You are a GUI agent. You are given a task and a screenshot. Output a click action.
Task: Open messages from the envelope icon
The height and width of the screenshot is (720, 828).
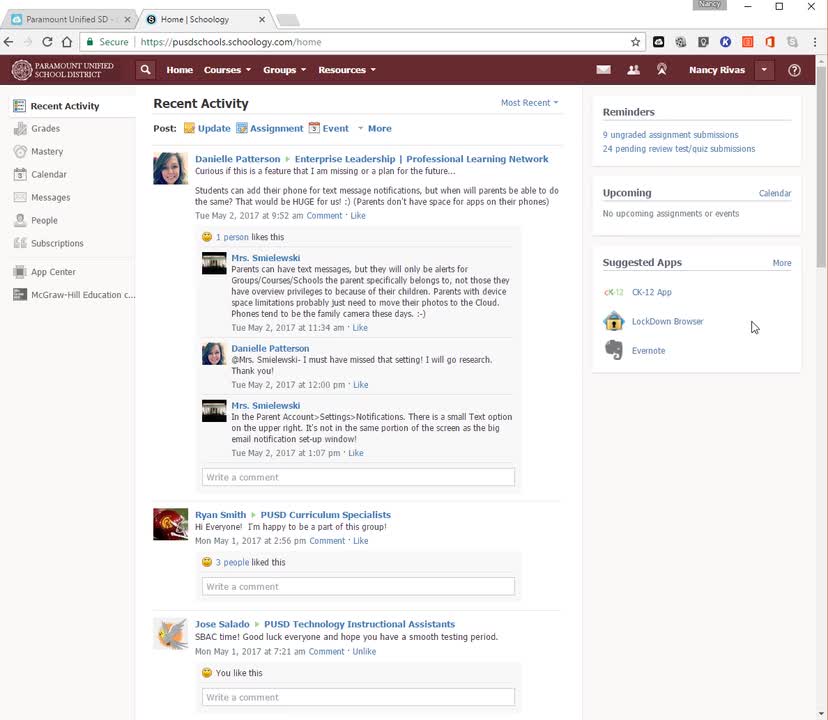click(604, 70)
